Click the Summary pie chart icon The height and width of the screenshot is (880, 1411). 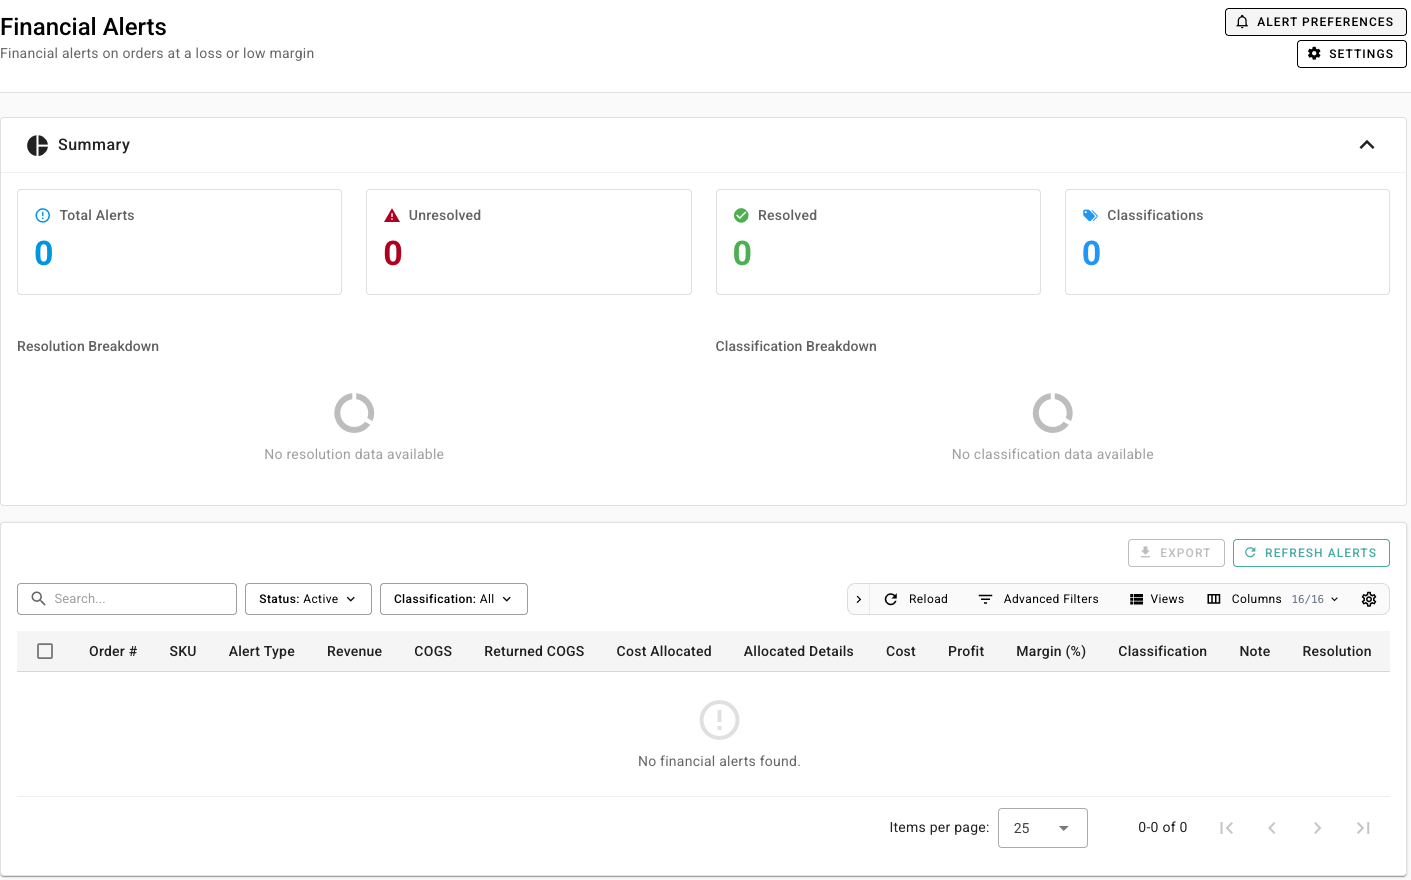(38, 145)
